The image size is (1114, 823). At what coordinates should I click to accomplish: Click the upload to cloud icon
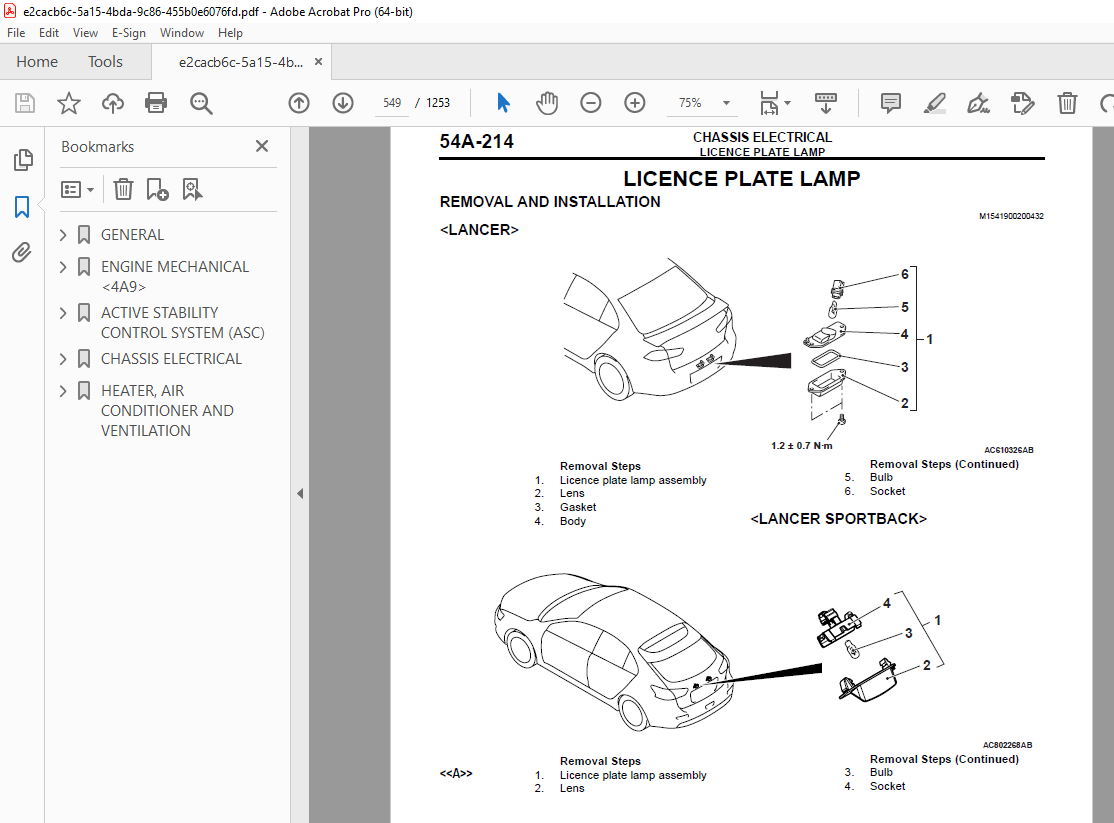[112, 103]
